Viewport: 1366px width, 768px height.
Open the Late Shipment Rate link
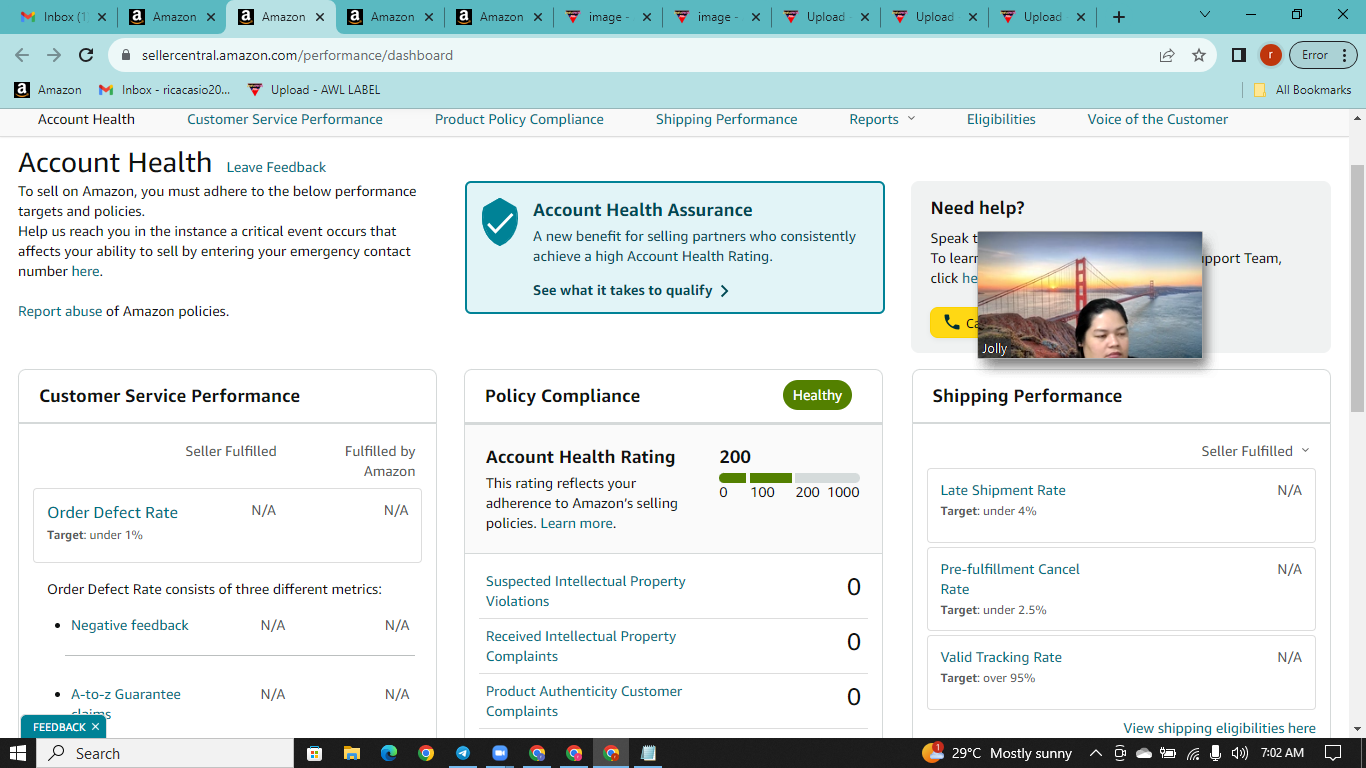[x=1003, y=490]
